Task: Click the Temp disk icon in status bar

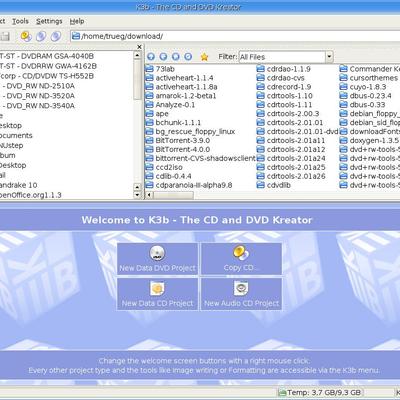Action: 282,393
